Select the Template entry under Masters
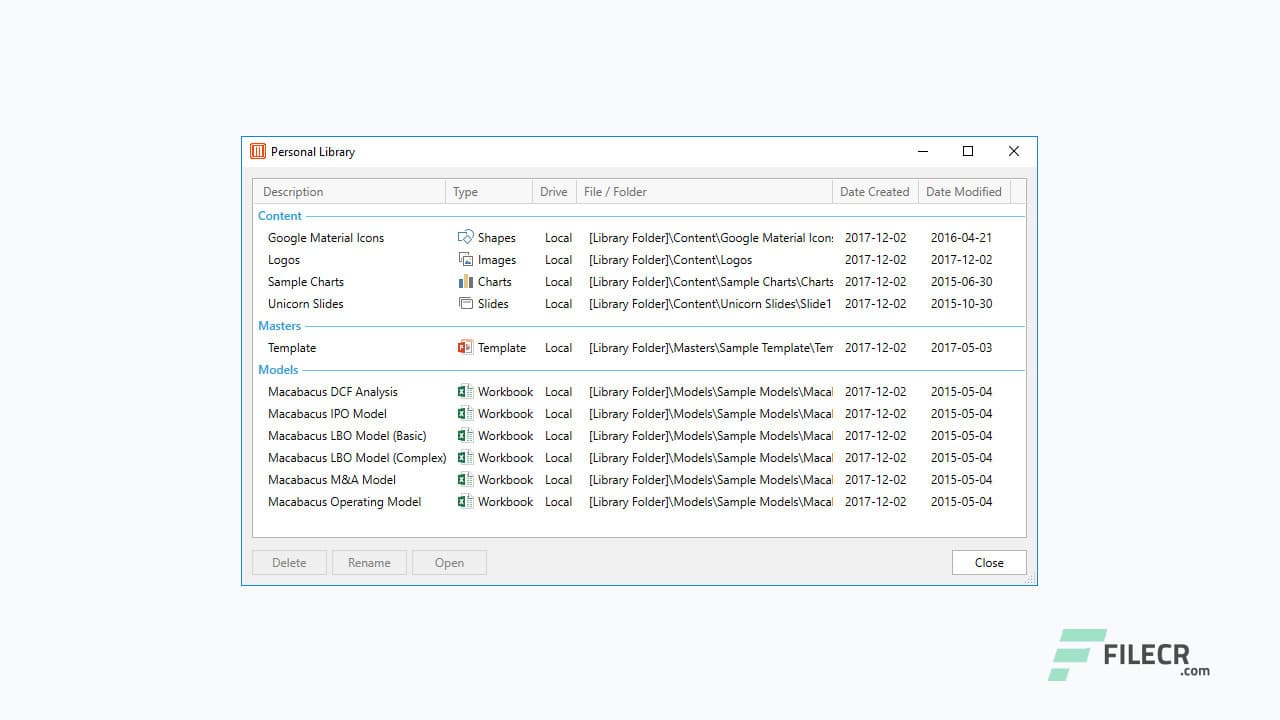1280x720 pixels. click(291, 347)
